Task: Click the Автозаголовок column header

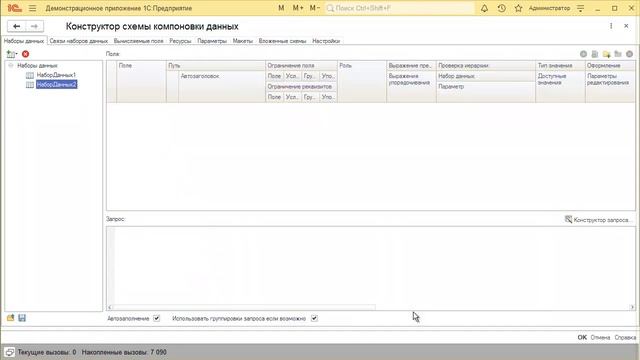Action: tap(222, 87)
